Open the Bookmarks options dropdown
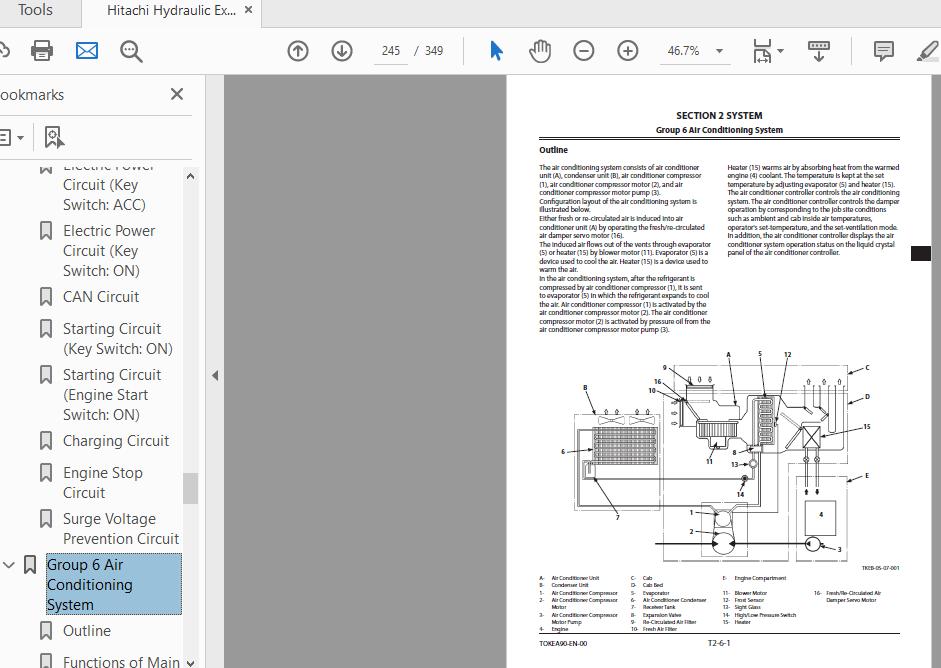The height and width of the screenshot is (668, 941). (x=14, y=136)
